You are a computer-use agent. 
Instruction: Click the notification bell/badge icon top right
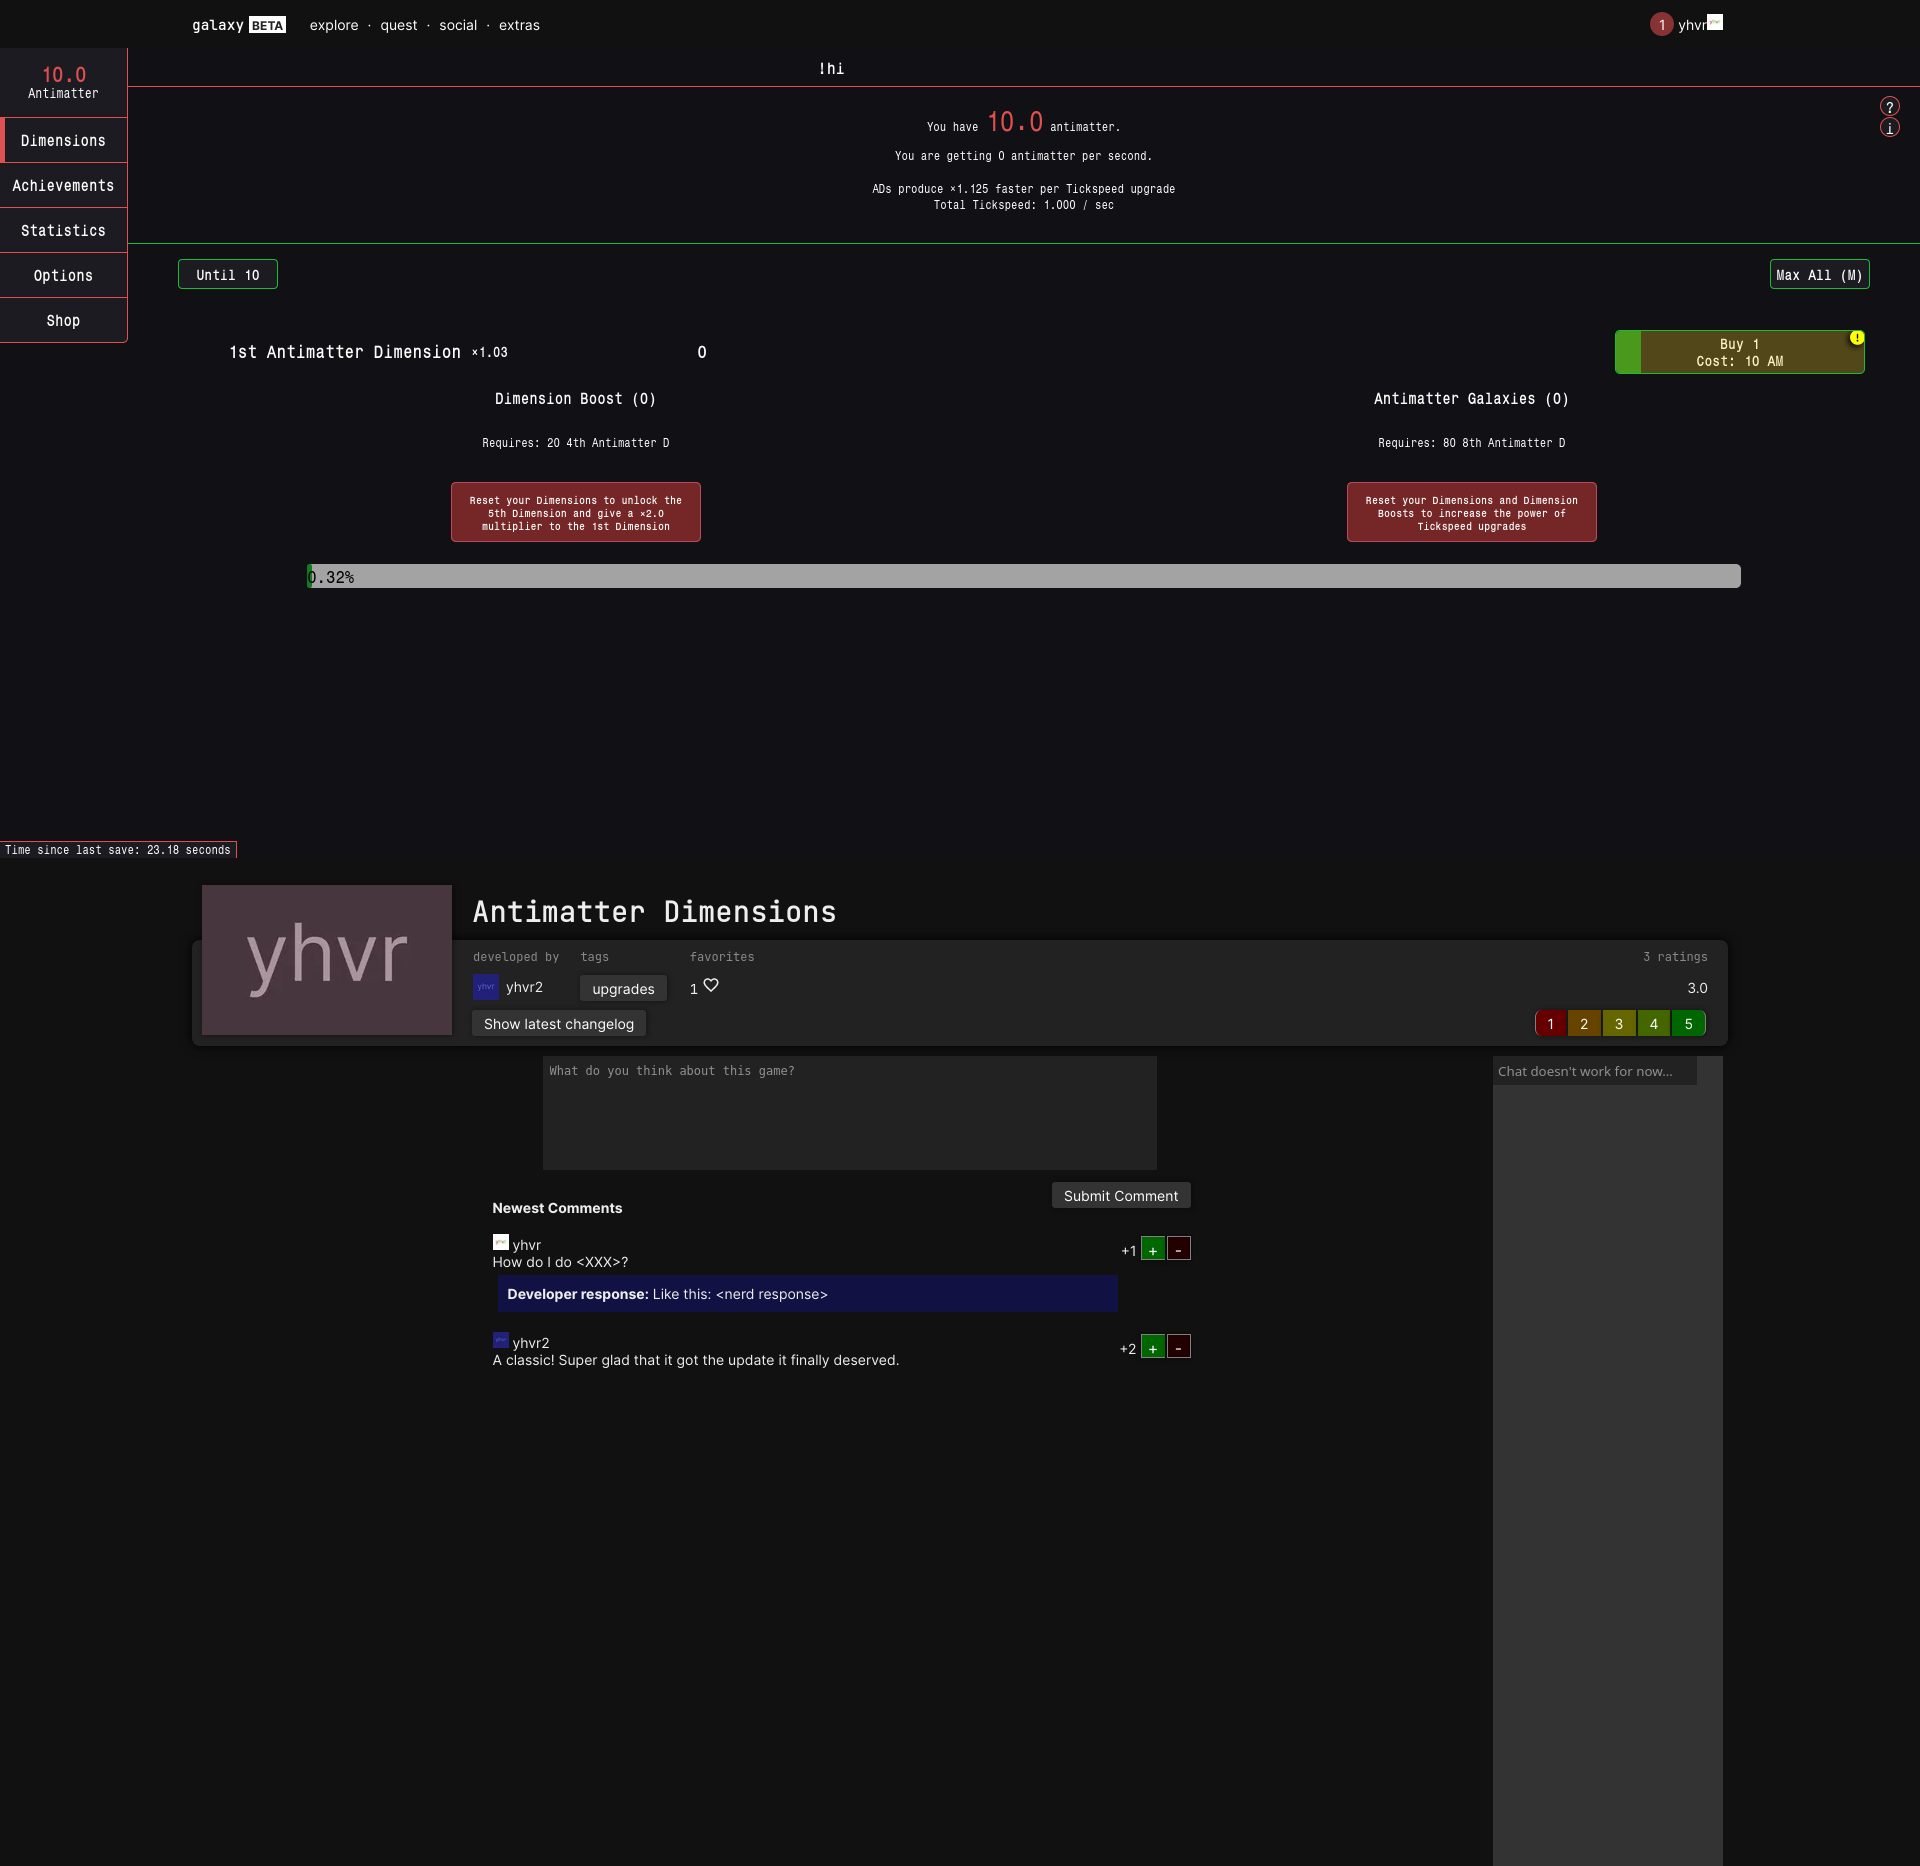click(1658, 24)
